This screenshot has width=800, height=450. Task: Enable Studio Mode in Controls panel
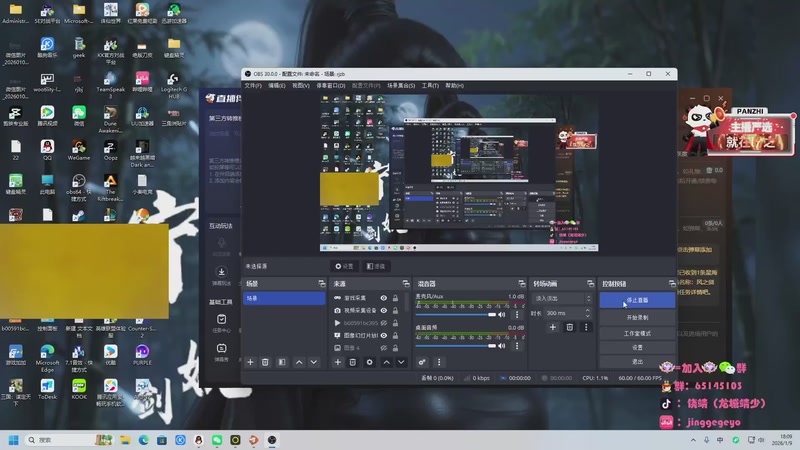[637, 333]
